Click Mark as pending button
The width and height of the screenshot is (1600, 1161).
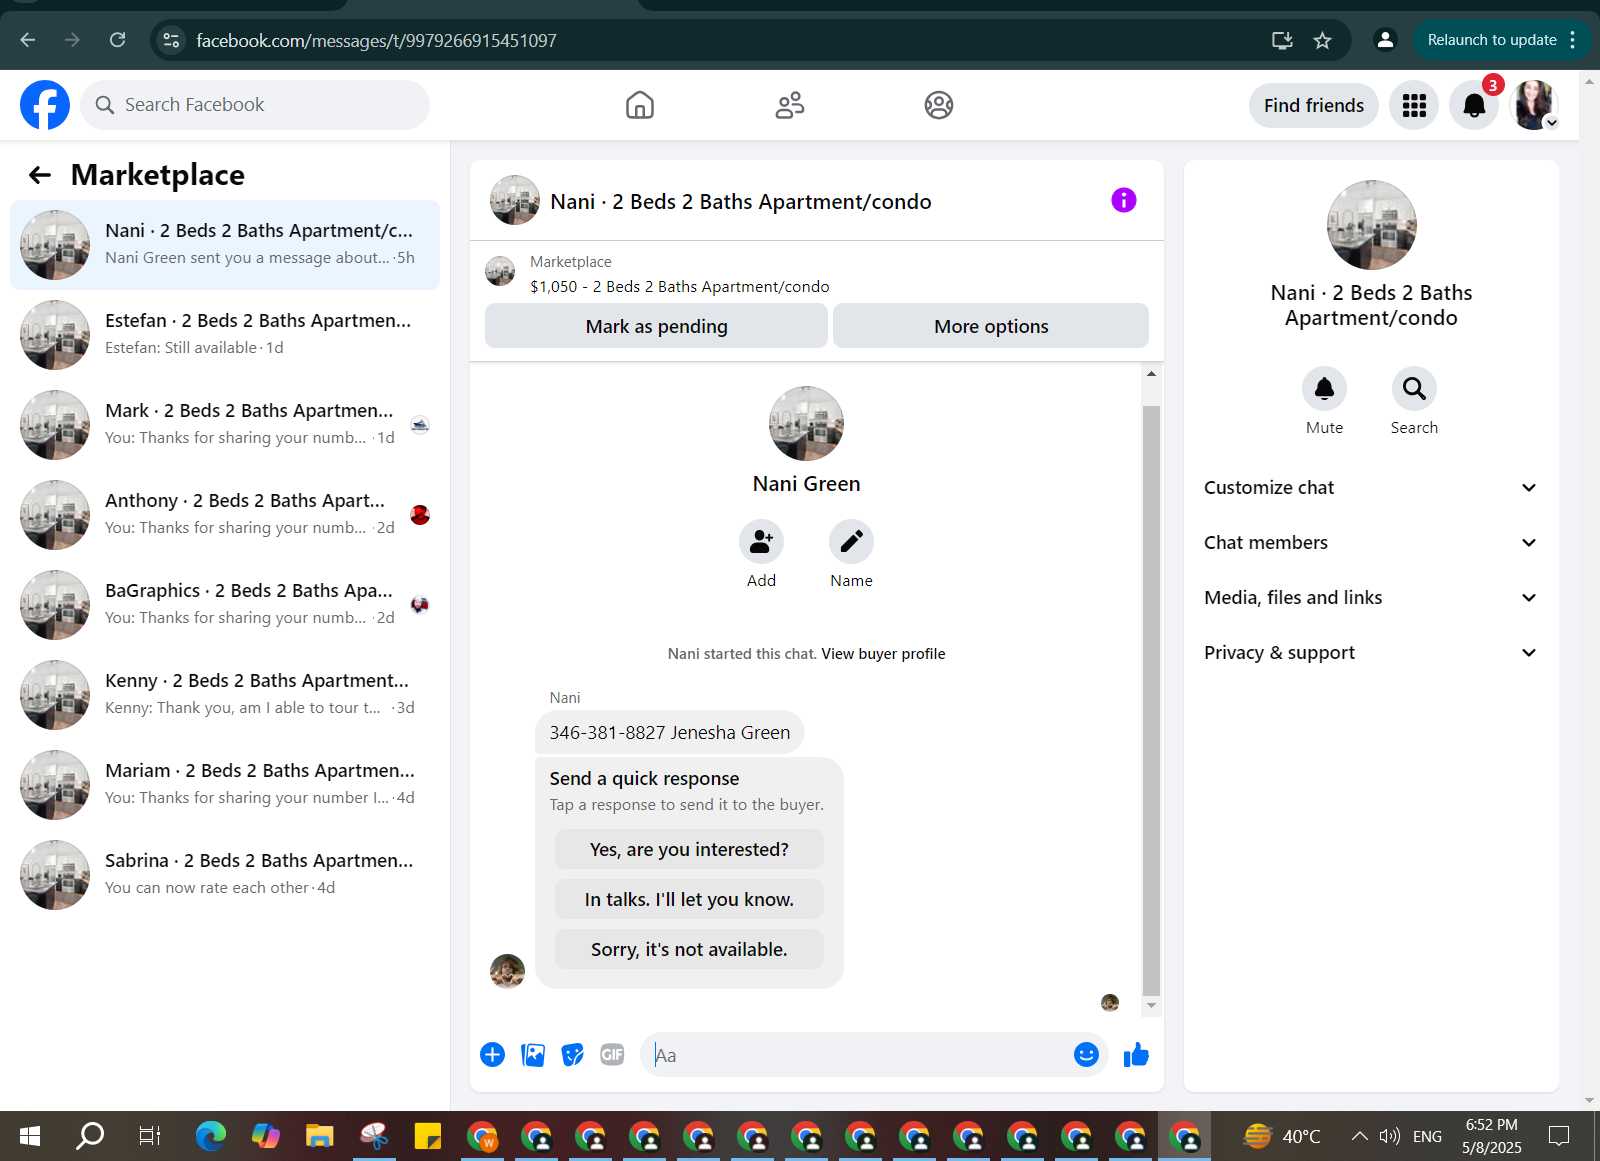point(656,326)
